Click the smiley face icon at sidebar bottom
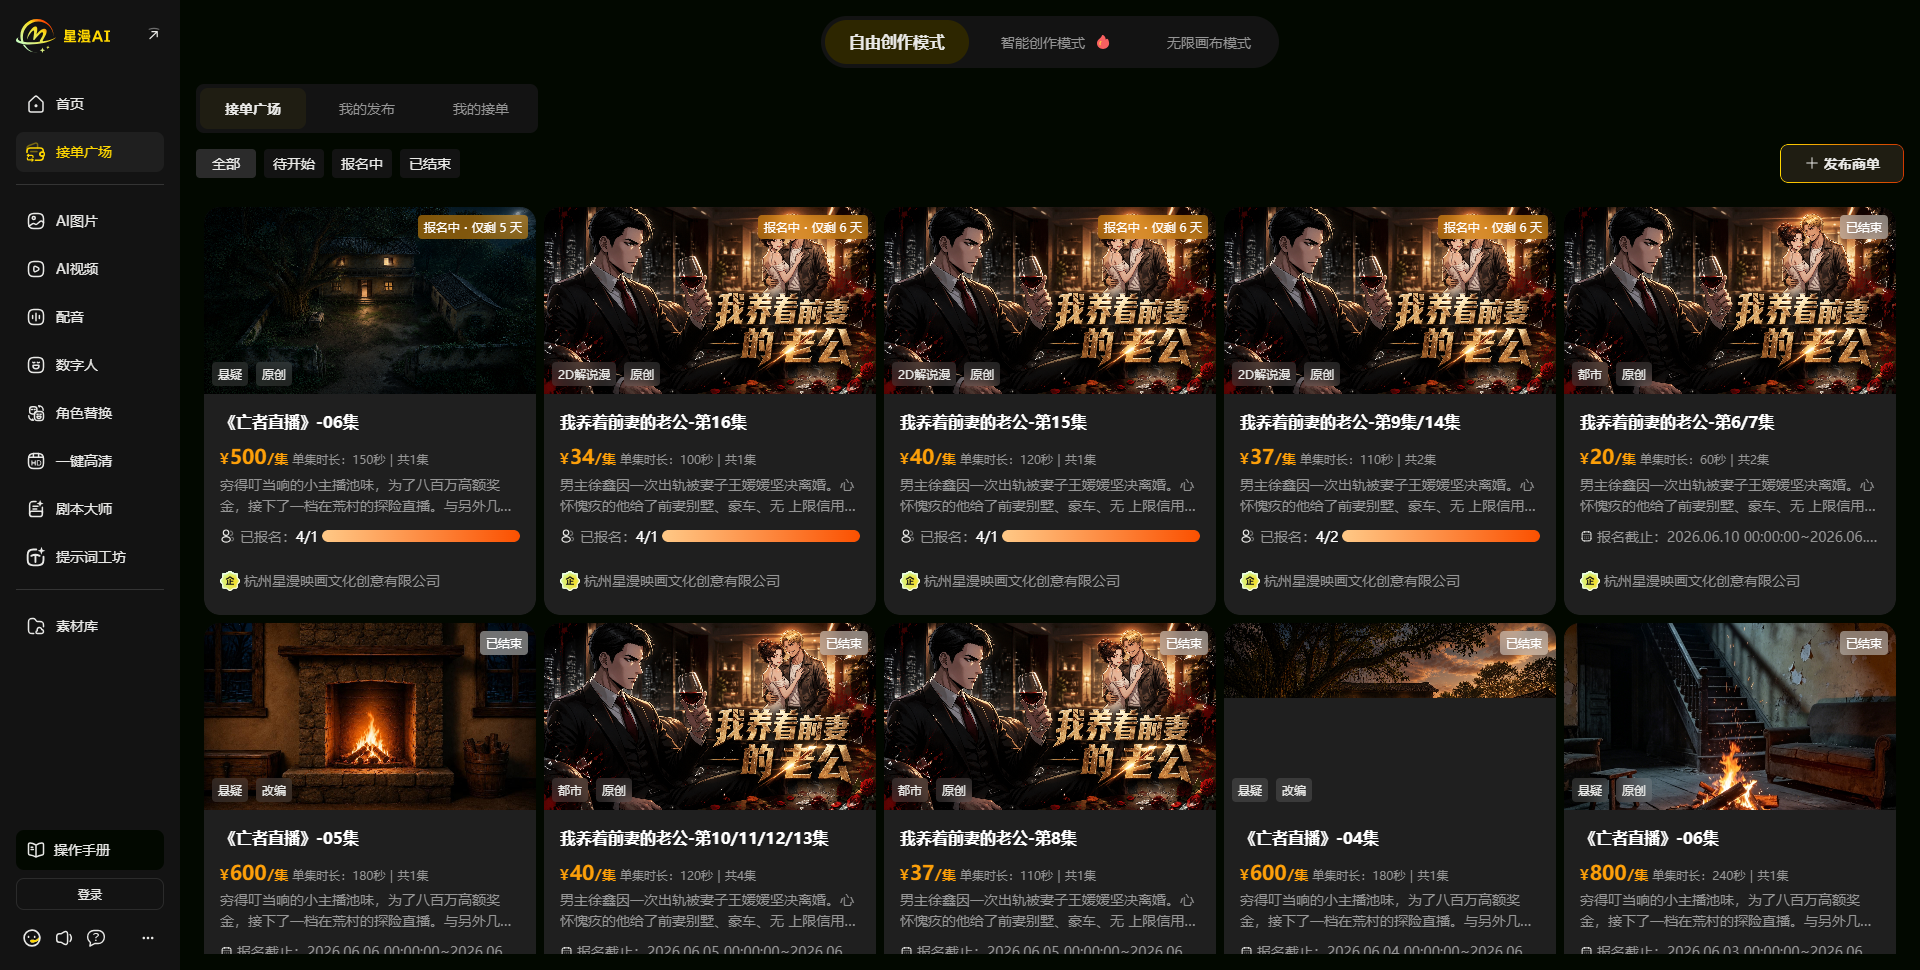This screenshot has width=1920, height=970. pos(32,938)
